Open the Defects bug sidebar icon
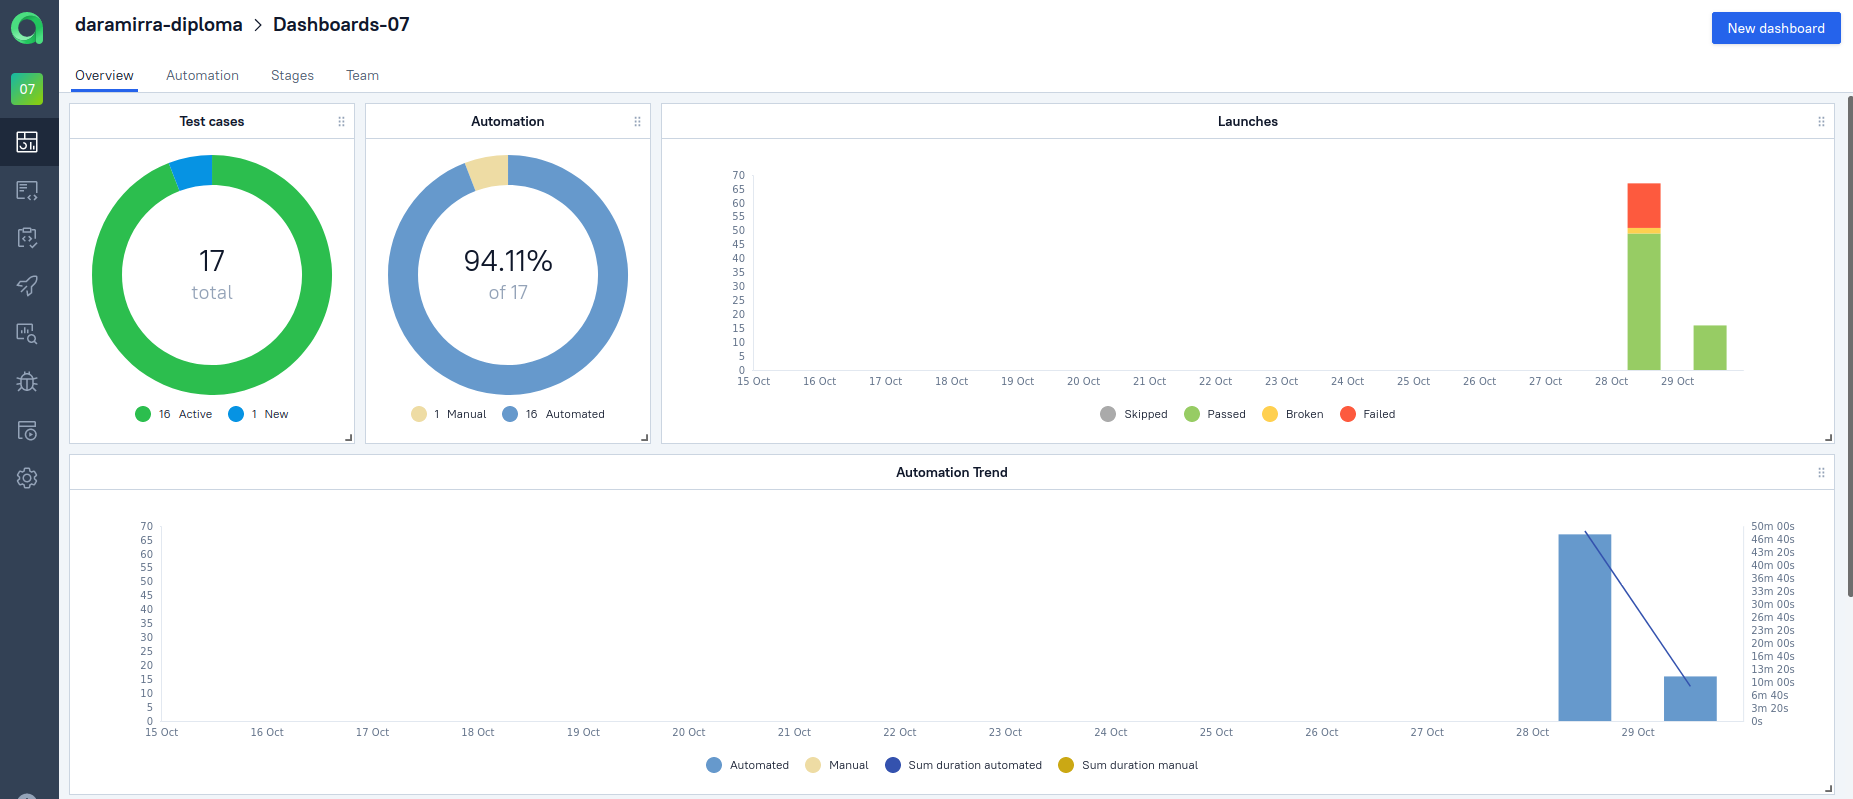This screenshot has height=799, width=1853. [27, 382]
